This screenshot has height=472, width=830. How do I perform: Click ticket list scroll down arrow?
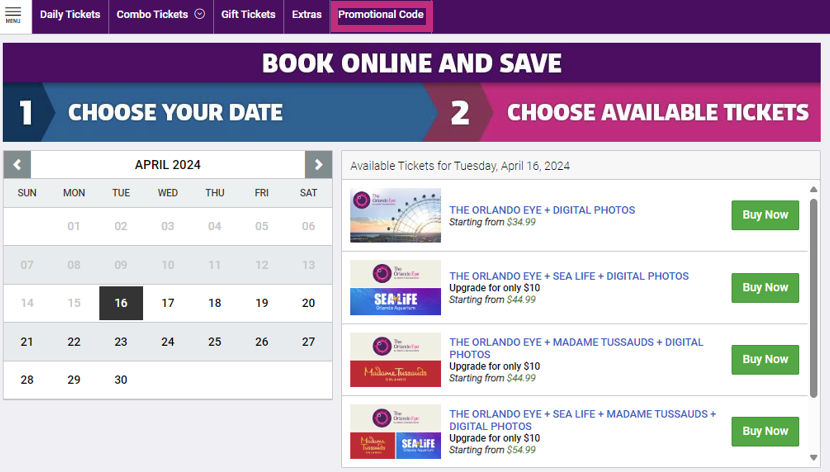pos(814,458)
